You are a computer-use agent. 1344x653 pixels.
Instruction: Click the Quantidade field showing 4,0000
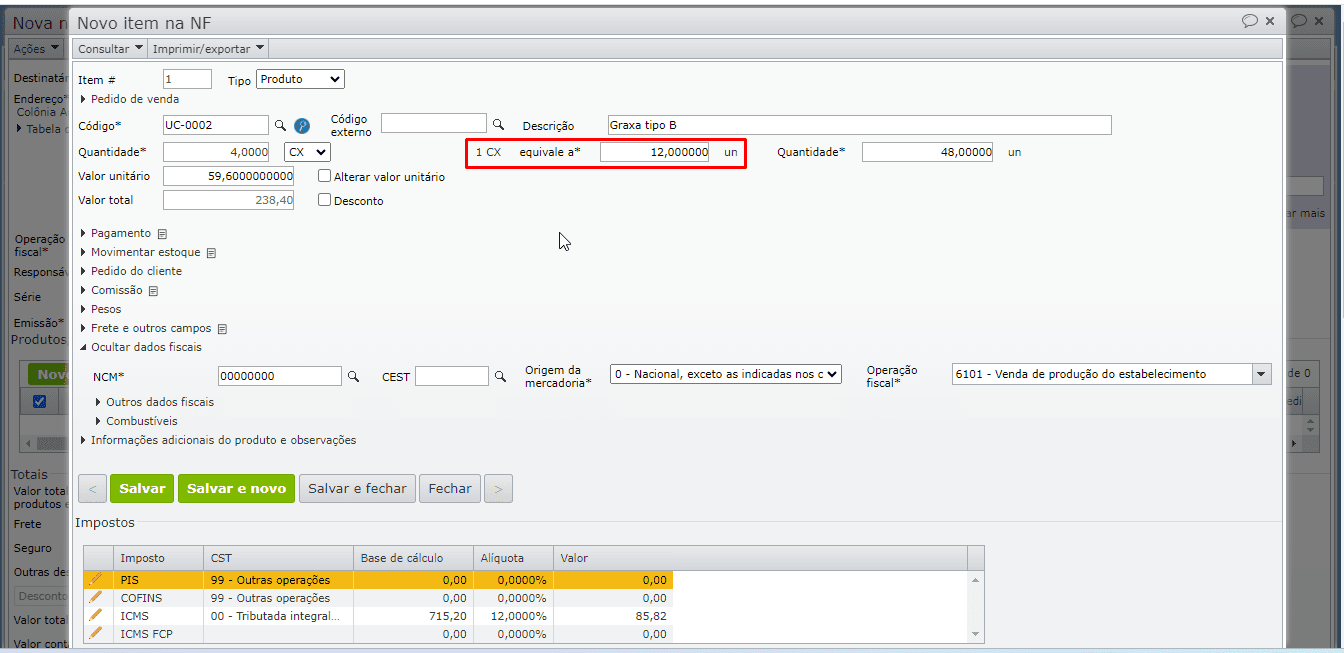(x=216, y=152)
